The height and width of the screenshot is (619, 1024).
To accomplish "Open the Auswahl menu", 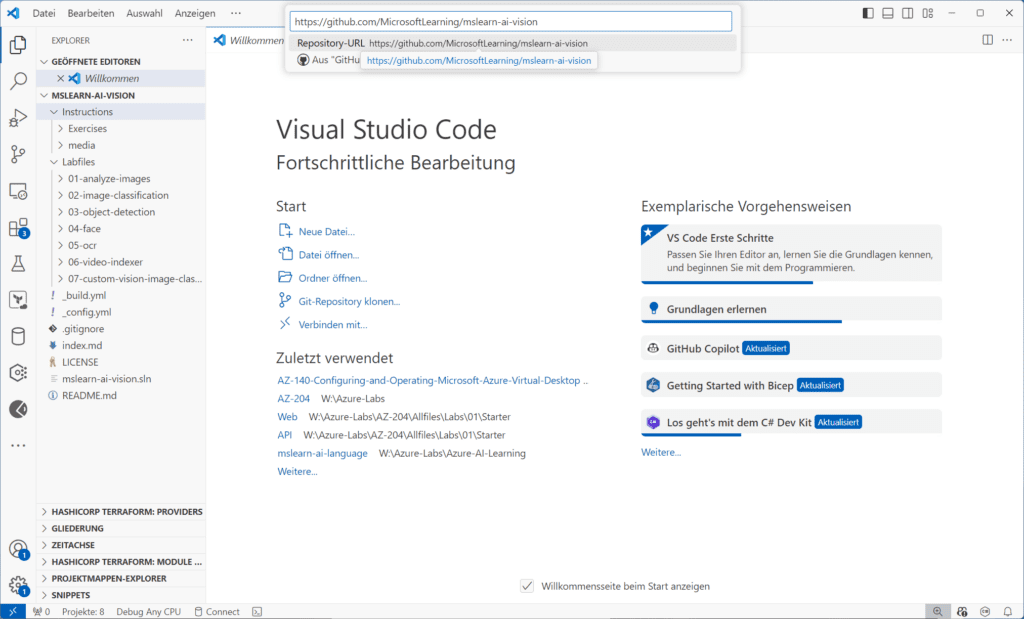I will (144, 13).
